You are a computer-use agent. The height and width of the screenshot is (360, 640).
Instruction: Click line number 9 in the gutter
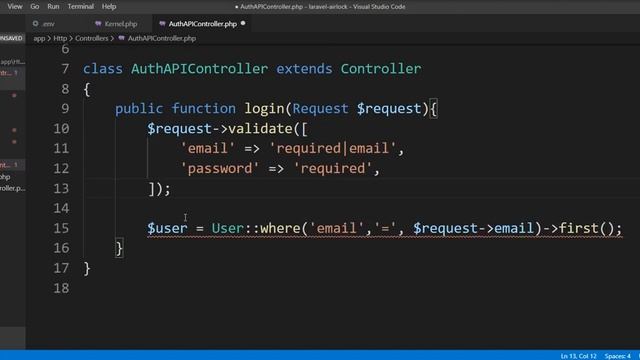pos(65,109)
